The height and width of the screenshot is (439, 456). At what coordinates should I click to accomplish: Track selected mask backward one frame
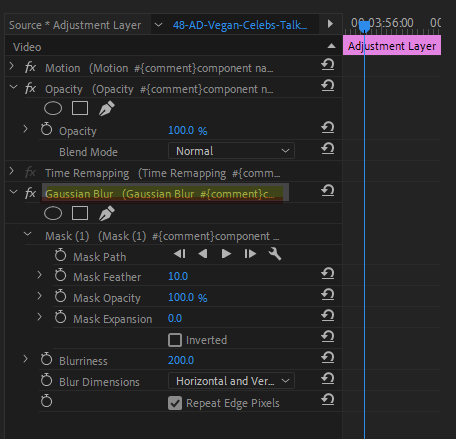(x=180, y=254)
